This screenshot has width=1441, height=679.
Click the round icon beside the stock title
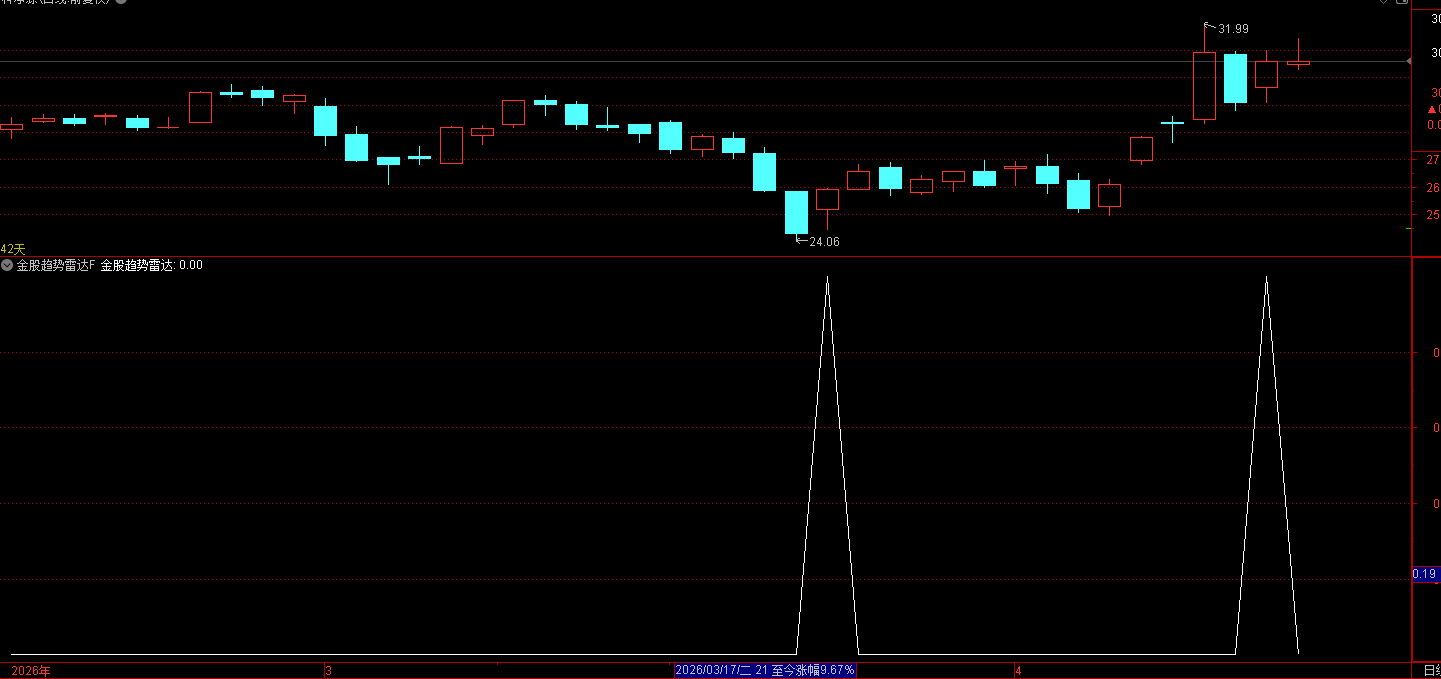point(121,2)
